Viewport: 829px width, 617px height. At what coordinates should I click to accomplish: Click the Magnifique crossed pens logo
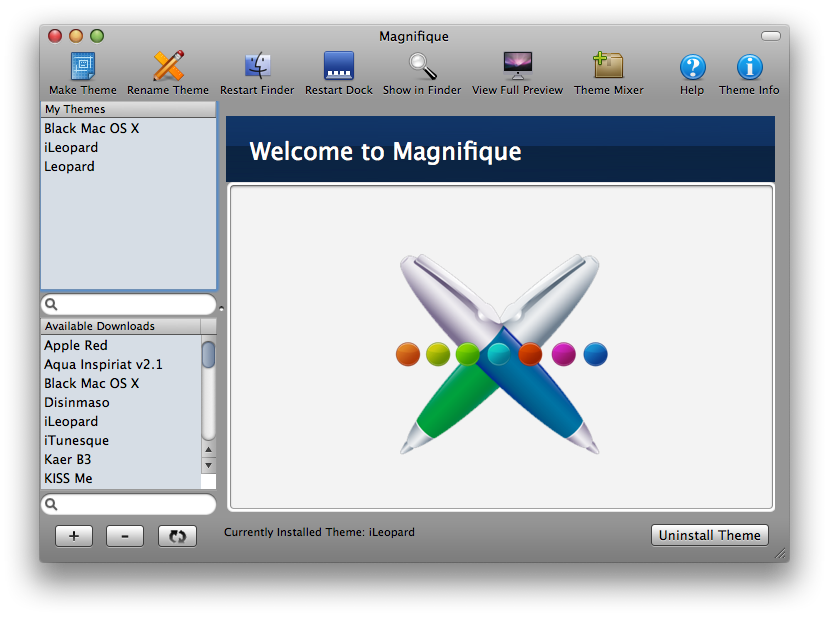500,354
